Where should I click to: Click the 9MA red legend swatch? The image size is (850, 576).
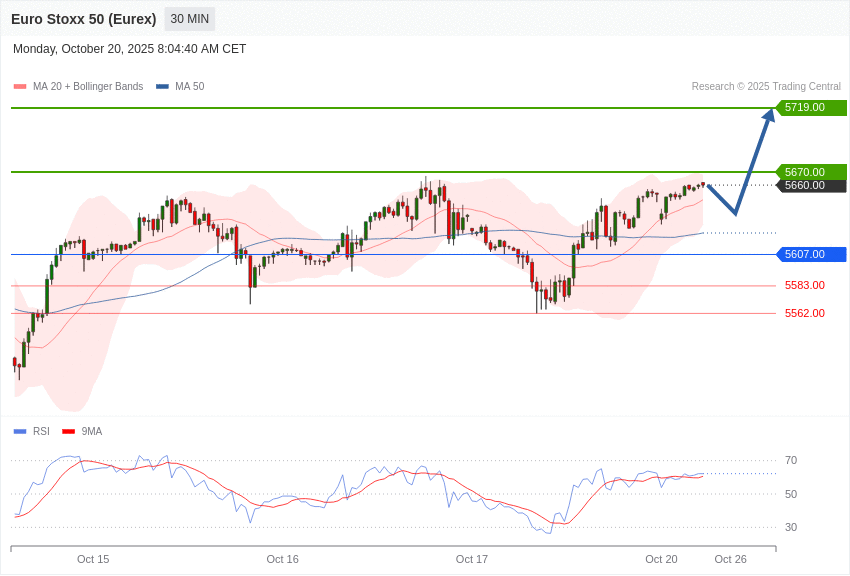[68, 432]
